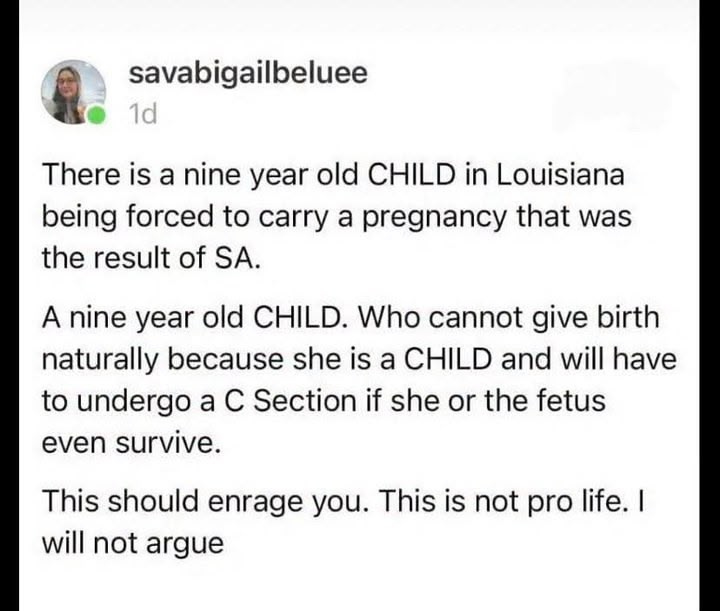The width and height of the screenshot is (720, 611).
Task: Open the savabigailbeluee username link
Action: [248, 72]
